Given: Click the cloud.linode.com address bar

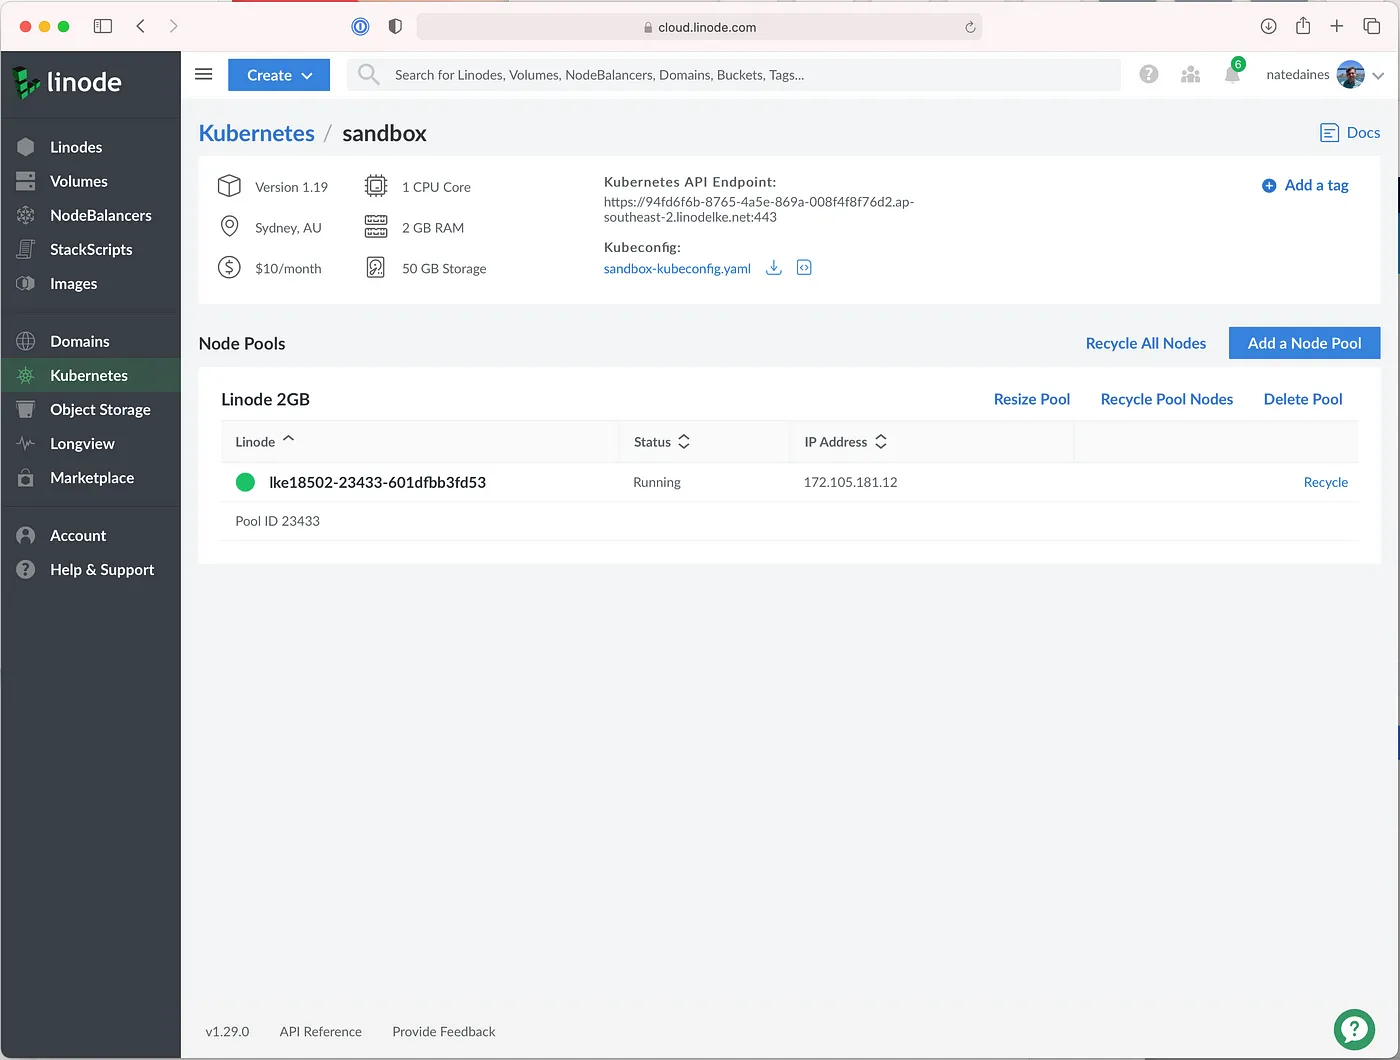Looking at the screenshot, I should point(699,27).
